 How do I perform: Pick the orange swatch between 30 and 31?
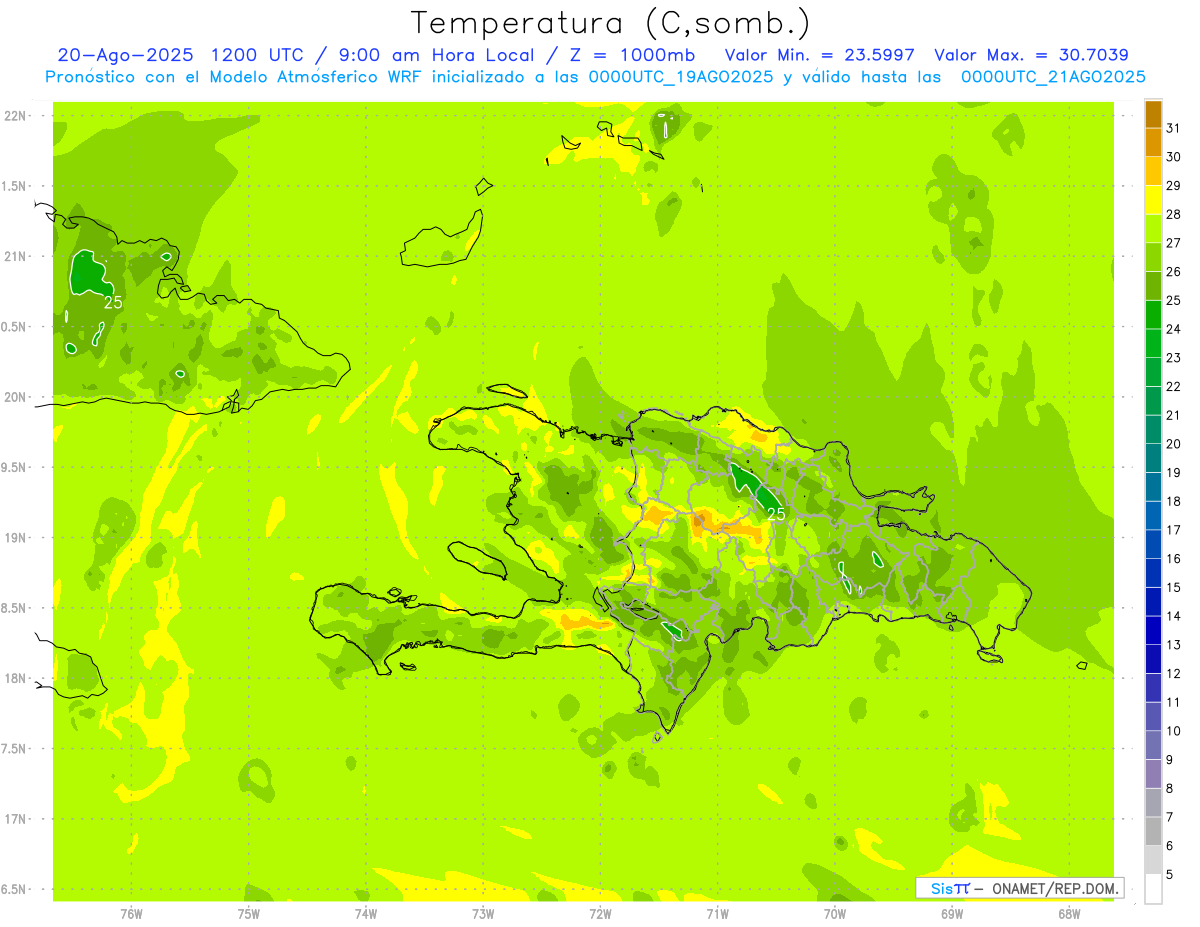pos(1153,142)
